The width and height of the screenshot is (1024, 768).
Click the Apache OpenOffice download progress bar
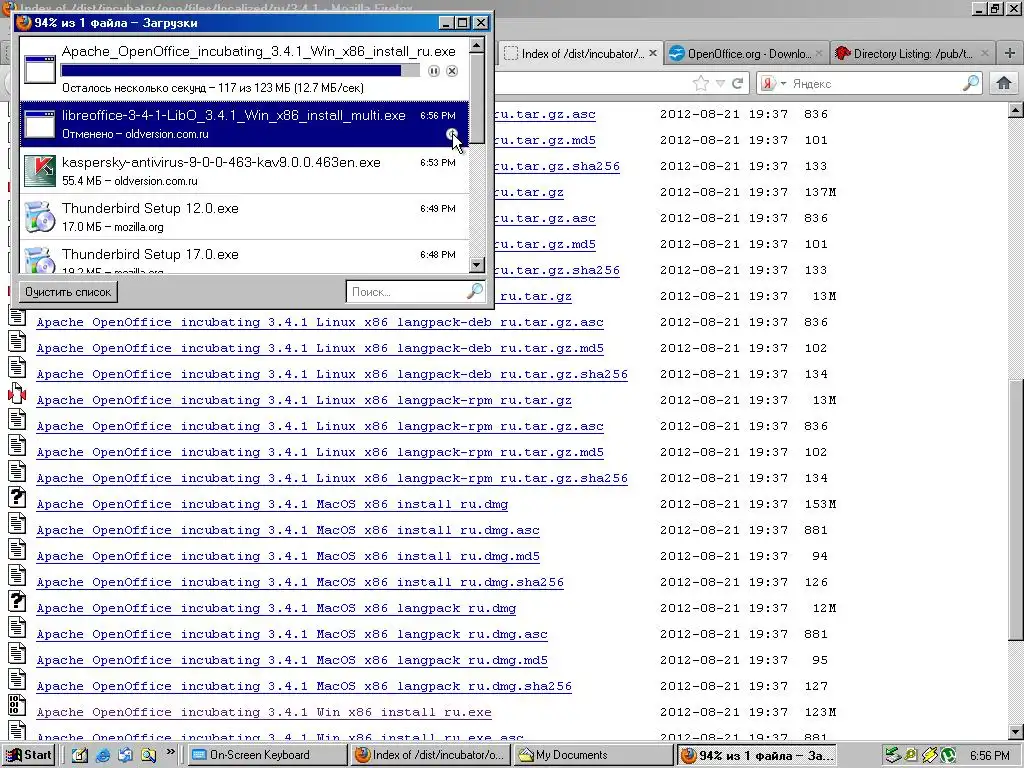240,71
